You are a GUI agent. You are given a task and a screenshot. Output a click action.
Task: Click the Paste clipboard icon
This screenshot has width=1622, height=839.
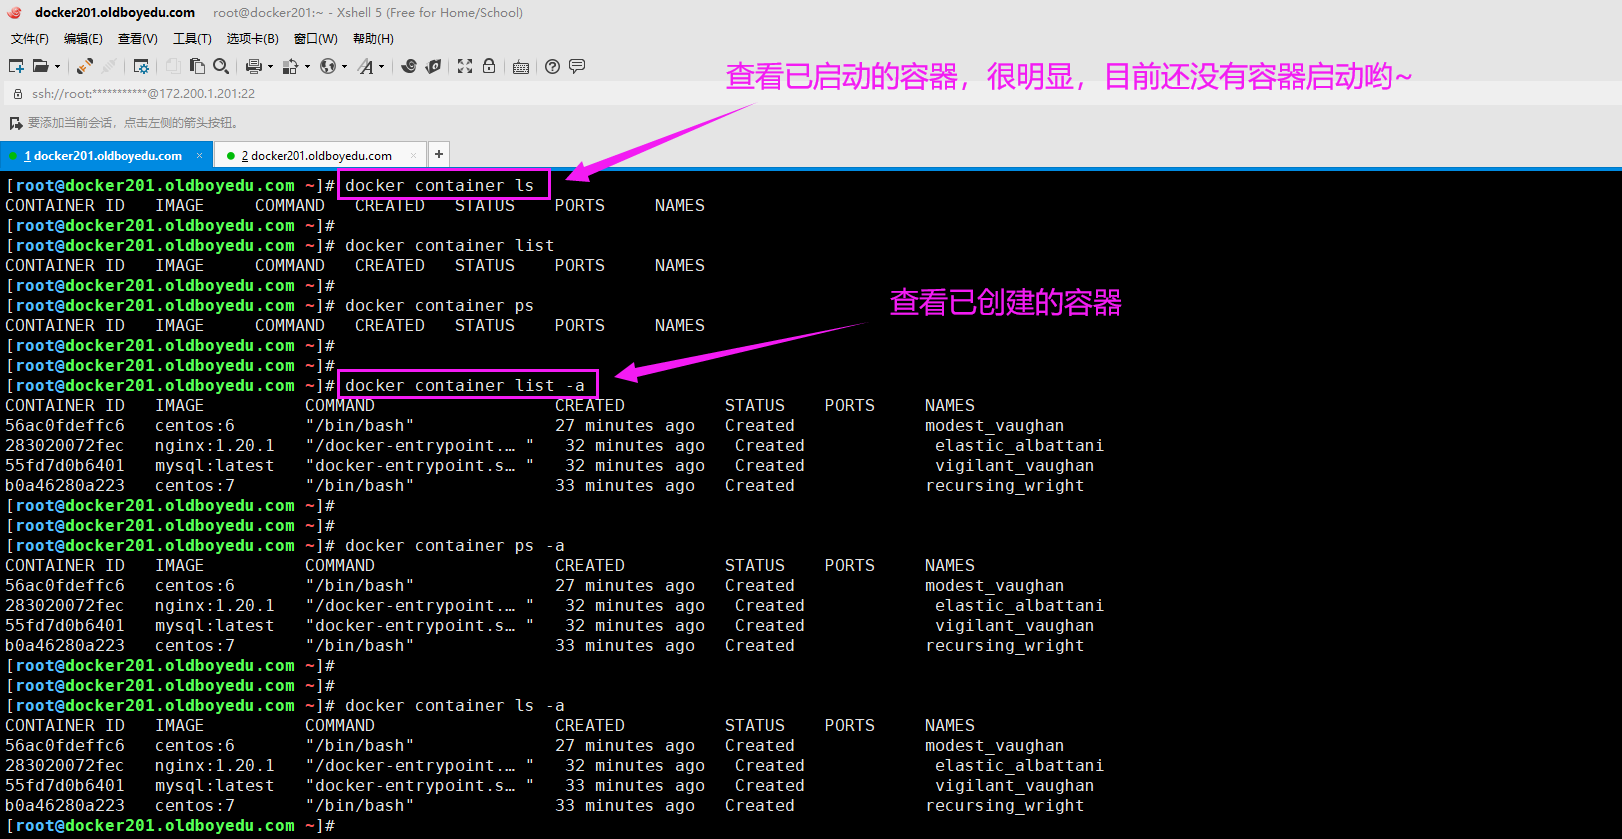[x=197, y=66]
